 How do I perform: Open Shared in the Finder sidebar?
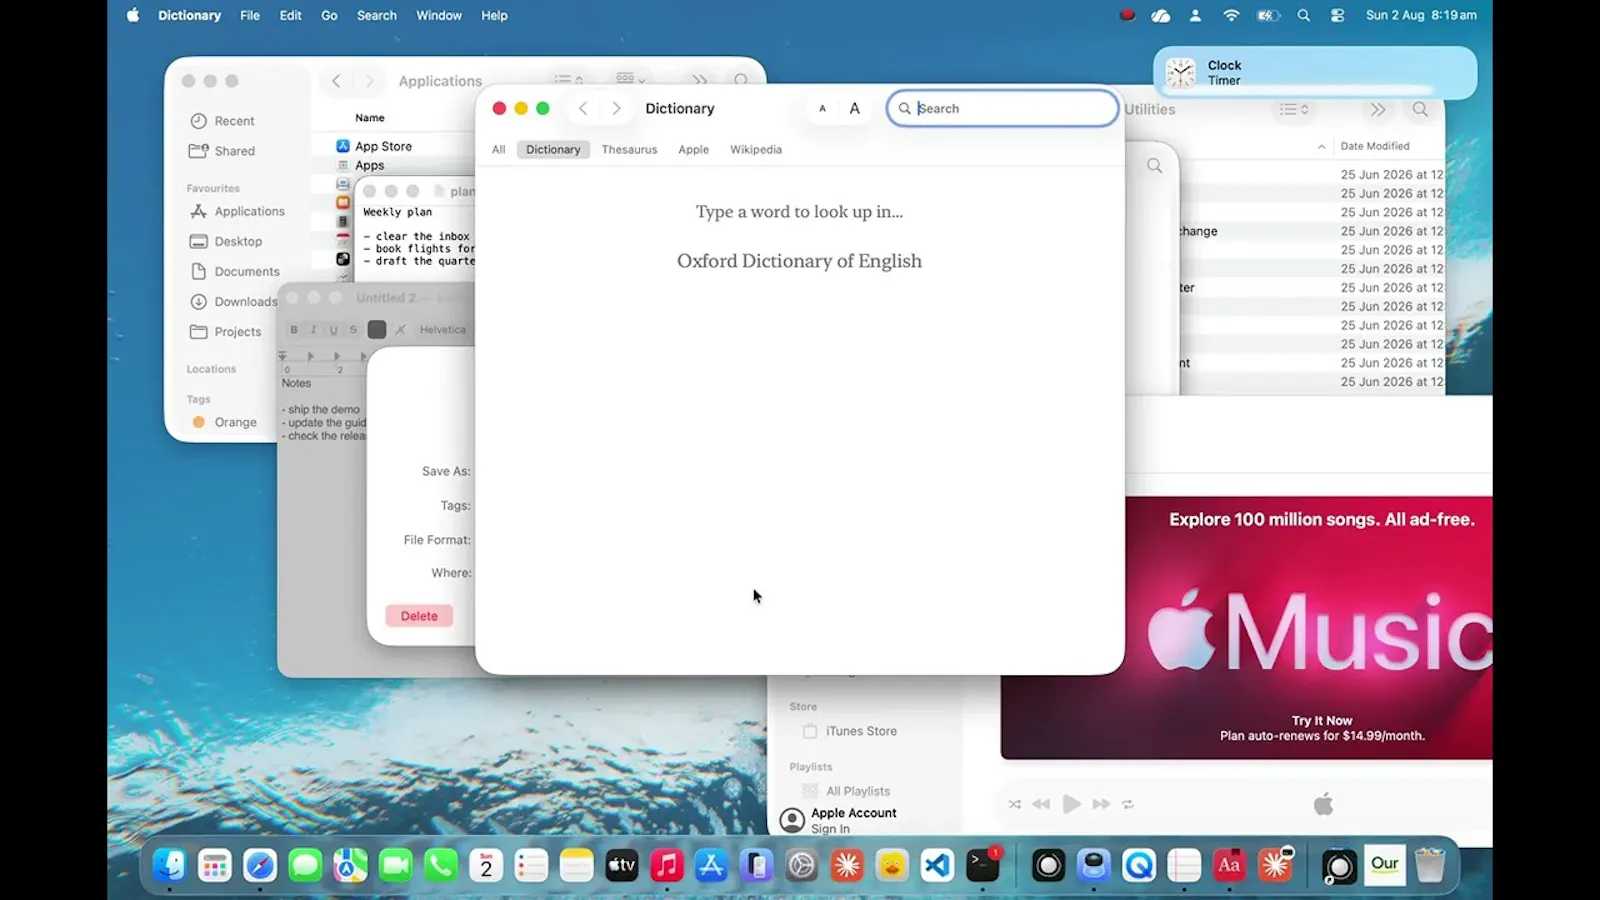pyautogui.click(x=234, y=151)
